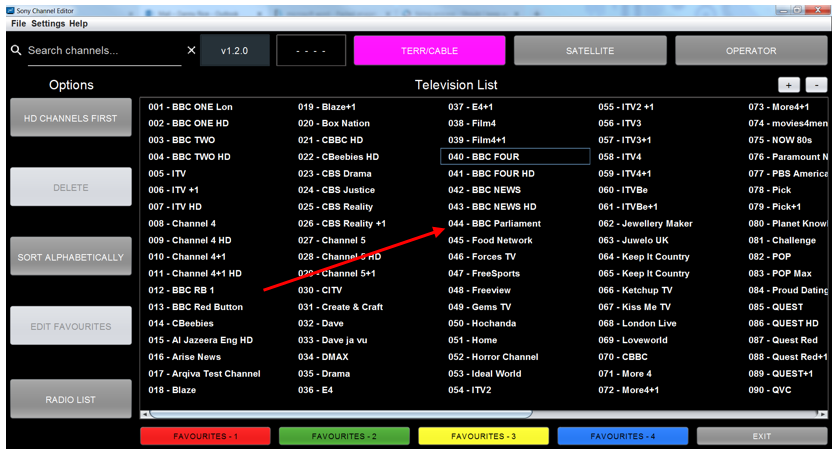Select channel 054 - ITV2
This screenshot has width=838, height=457.
470,390
